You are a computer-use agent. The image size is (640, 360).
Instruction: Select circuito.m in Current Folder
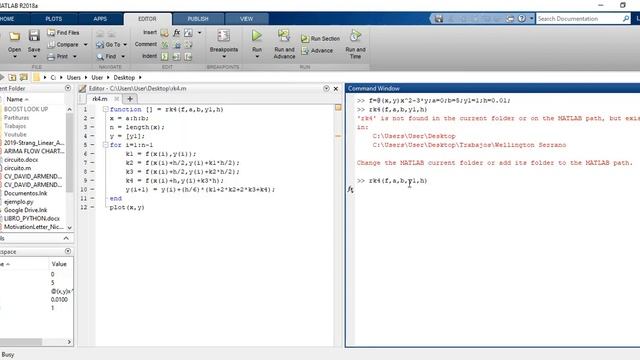coord(18,168)
